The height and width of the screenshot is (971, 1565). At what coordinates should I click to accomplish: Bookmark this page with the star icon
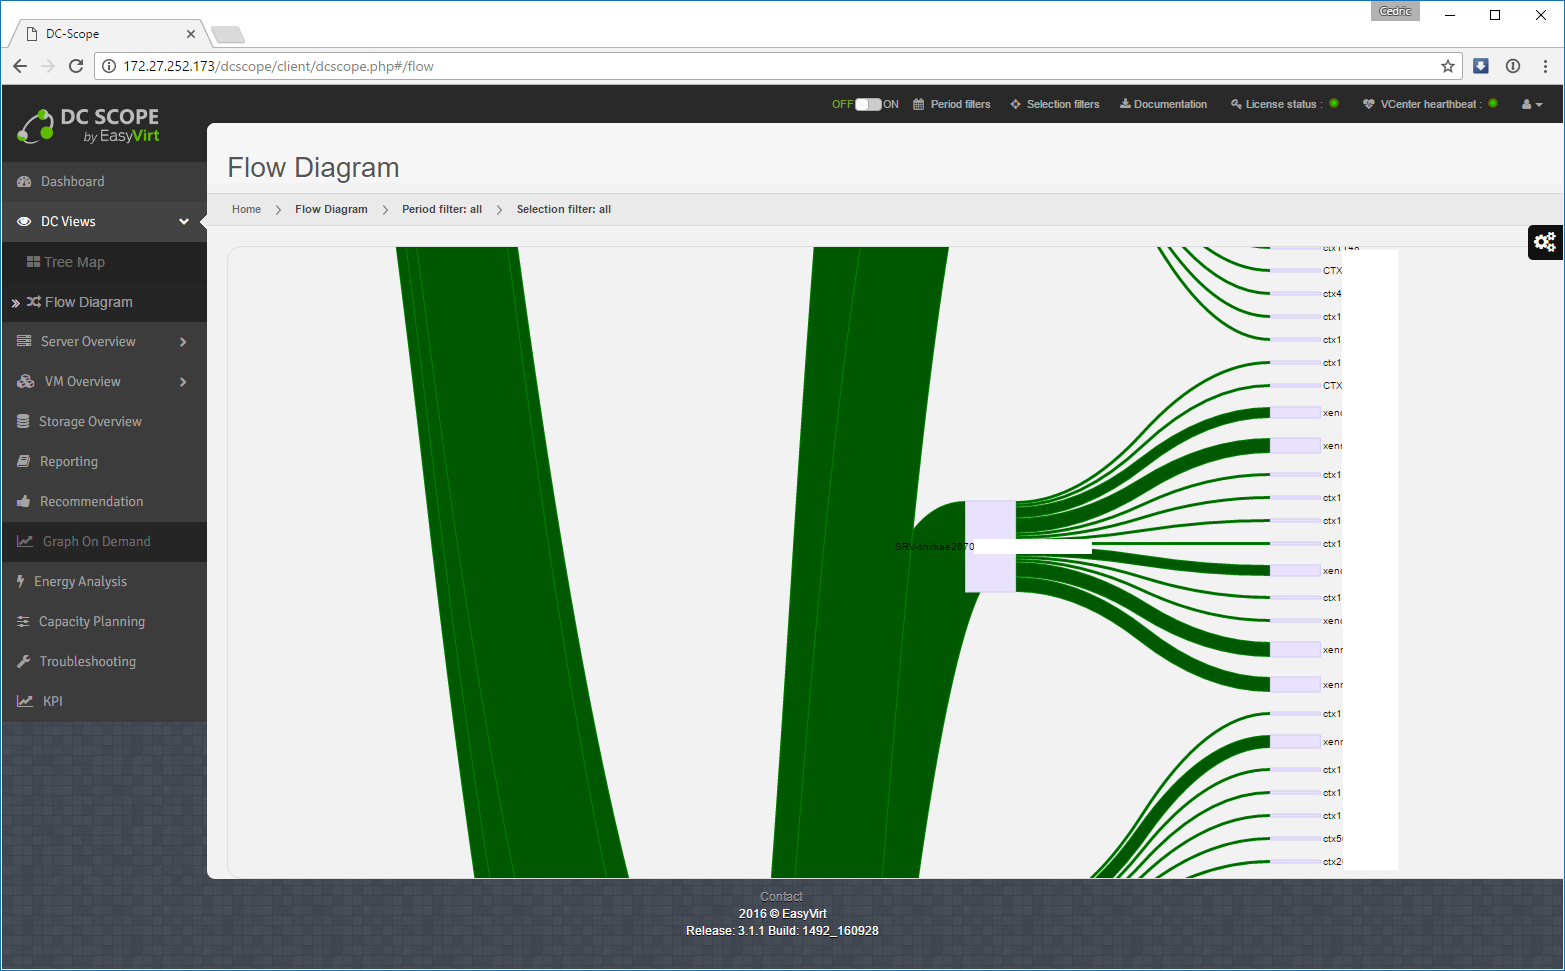click(1447, 66)
